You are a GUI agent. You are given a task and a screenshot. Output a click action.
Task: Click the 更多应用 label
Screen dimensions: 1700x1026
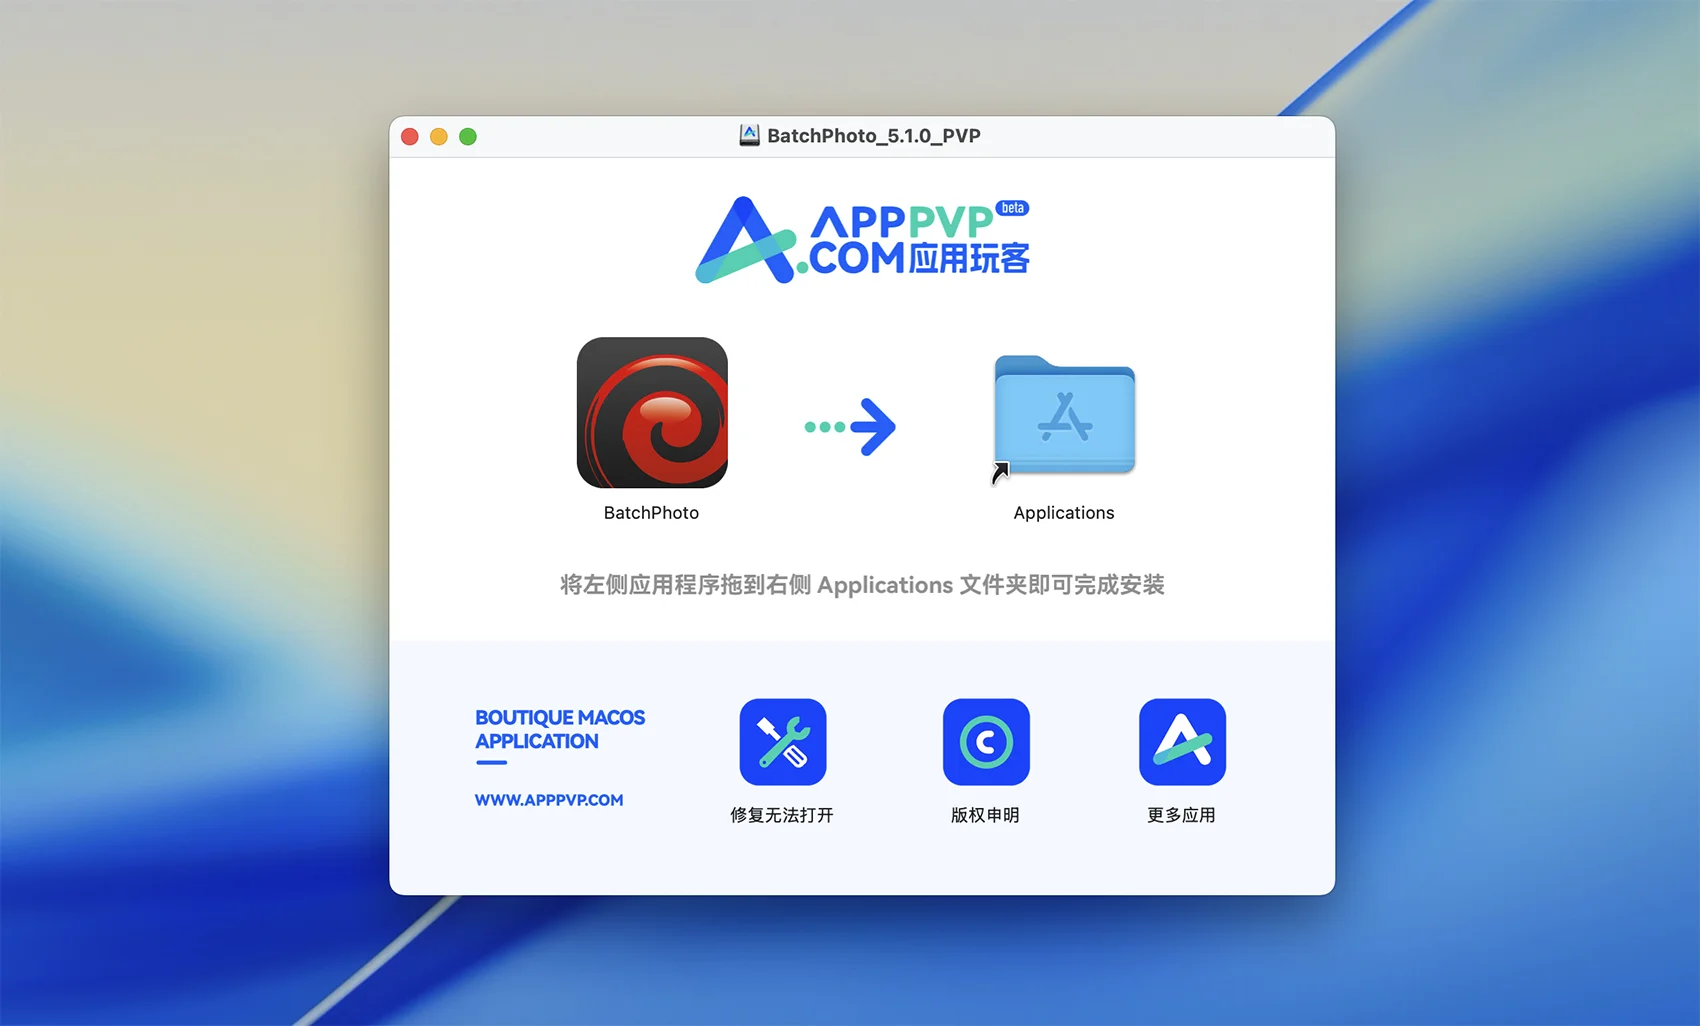(1181, 815)
